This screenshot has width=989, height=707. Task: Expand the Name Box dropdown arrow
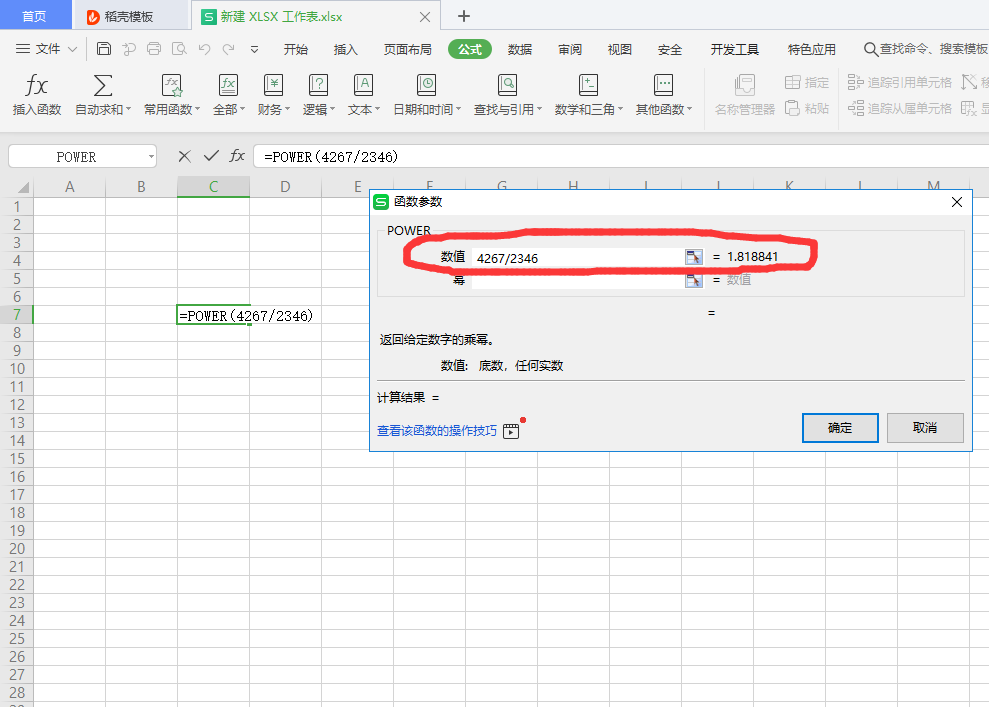[151, 157]
